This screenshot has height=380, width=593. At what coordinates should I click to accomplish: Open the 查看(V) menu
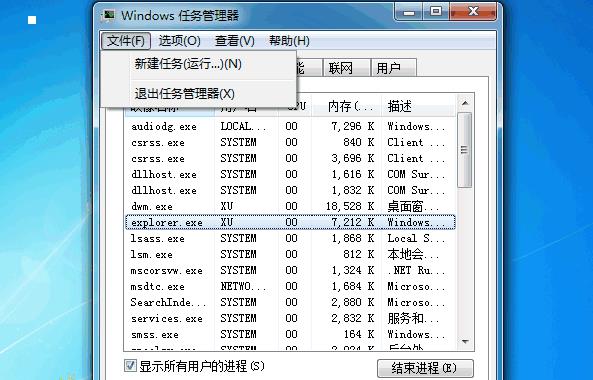234,41
